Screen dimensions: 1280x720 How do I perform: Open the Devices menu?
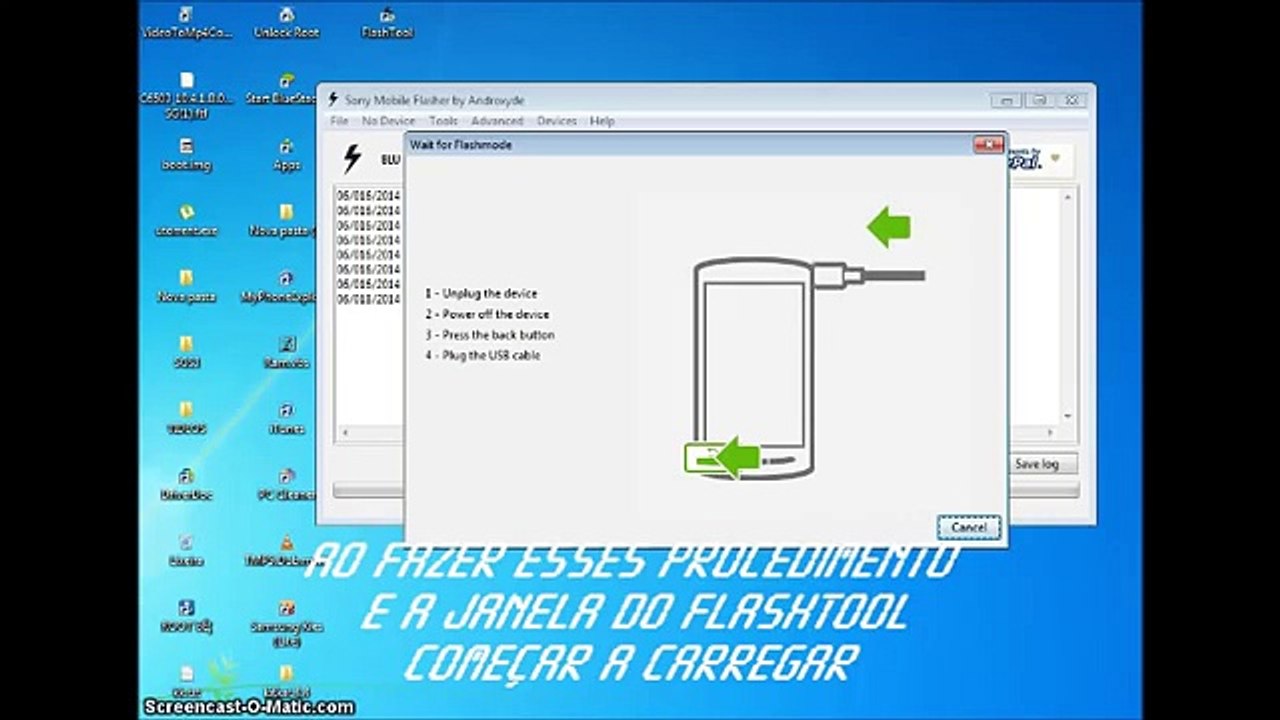tap(557, 121)
